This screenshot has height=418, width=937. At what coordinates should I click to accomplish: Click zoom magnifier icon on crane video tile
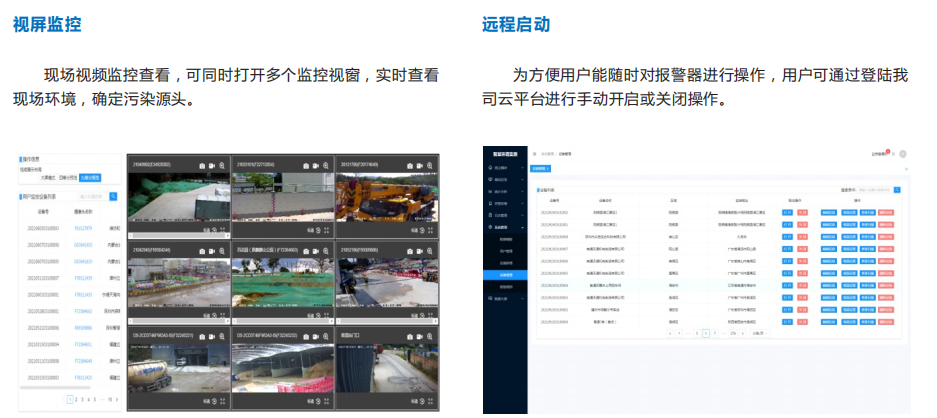[x=430, y=165]
